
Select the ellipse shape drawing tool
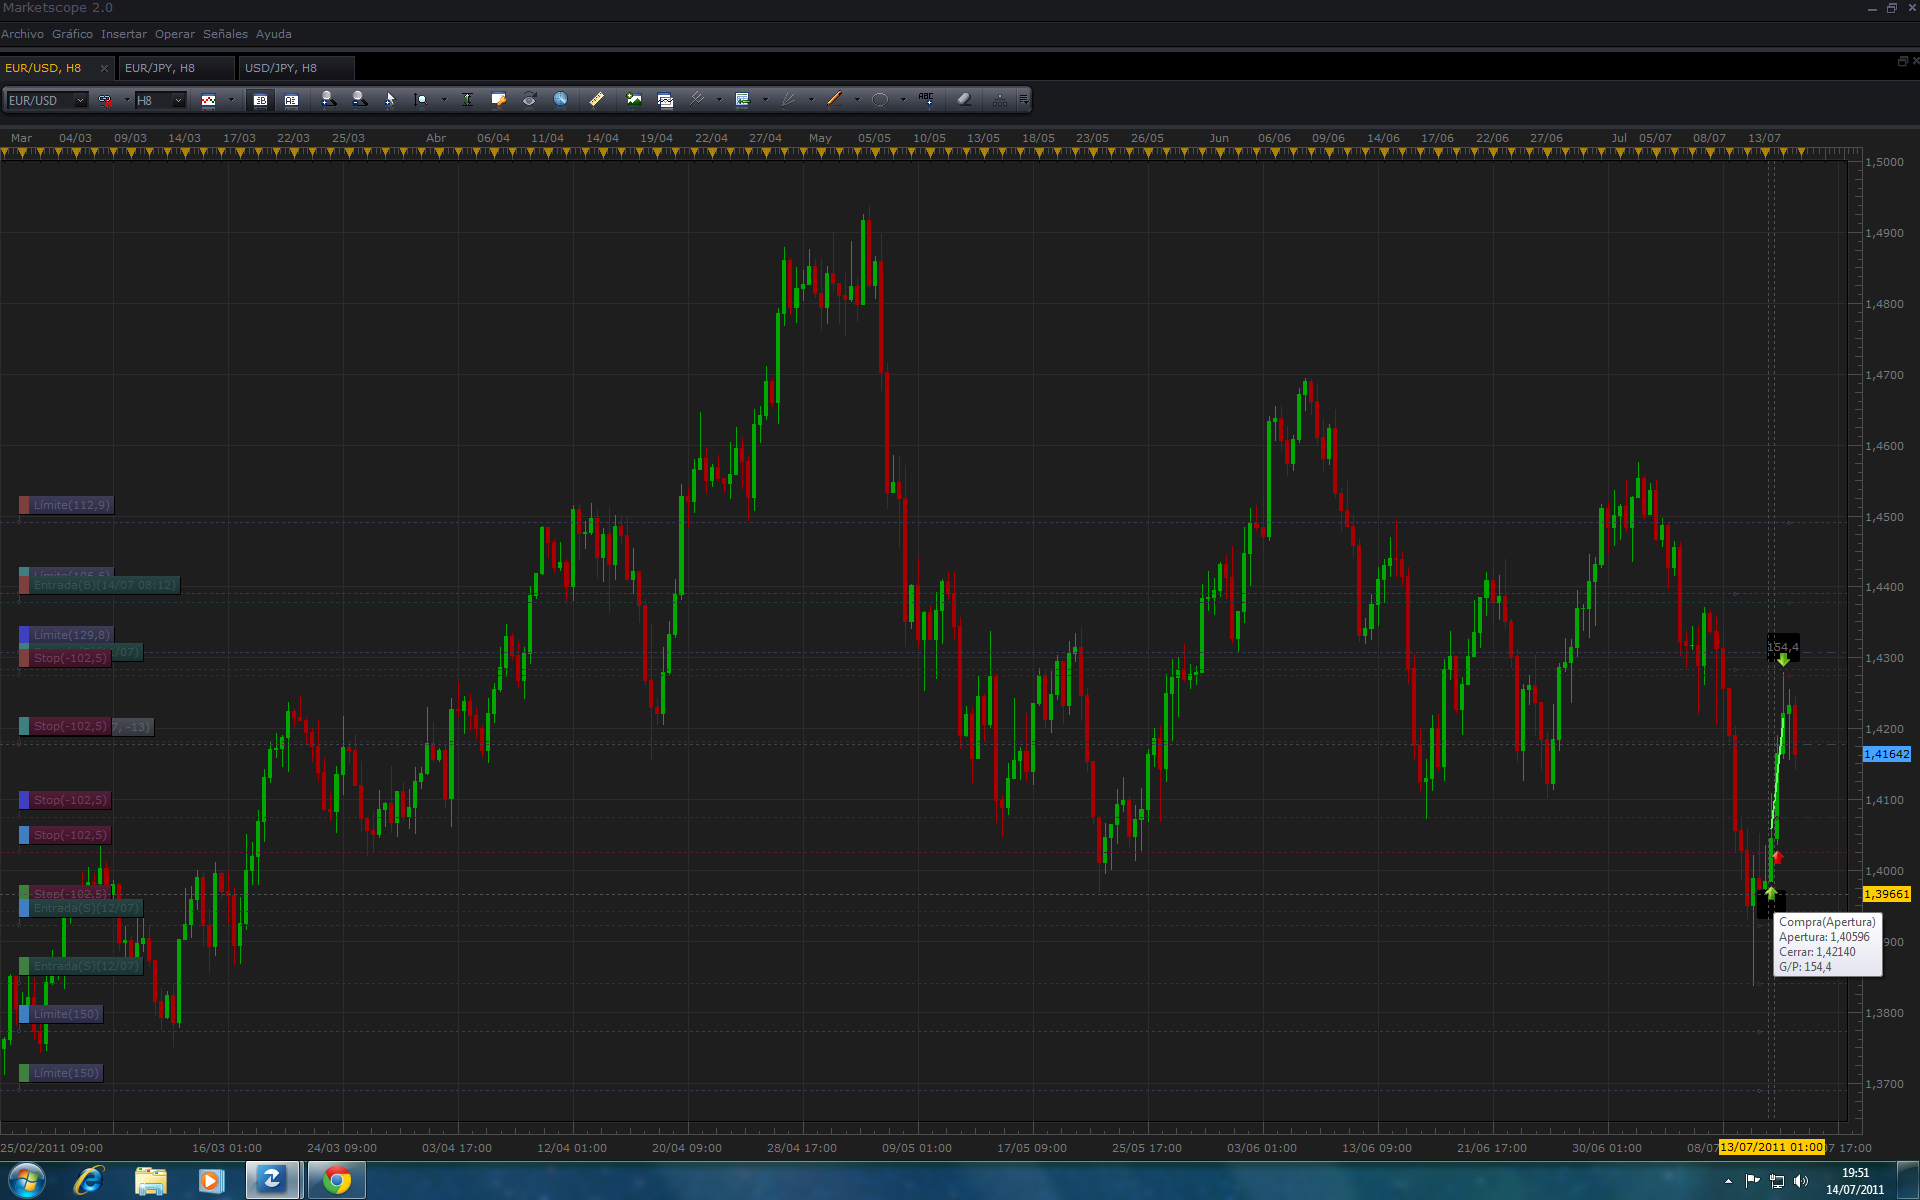point(880,100)
